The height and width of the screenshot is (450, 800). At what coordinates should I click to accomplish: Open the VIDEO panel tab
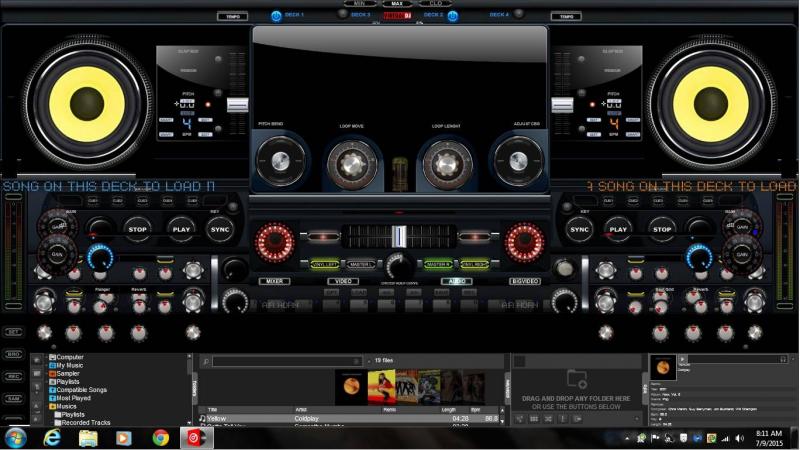tap(342, 281)
